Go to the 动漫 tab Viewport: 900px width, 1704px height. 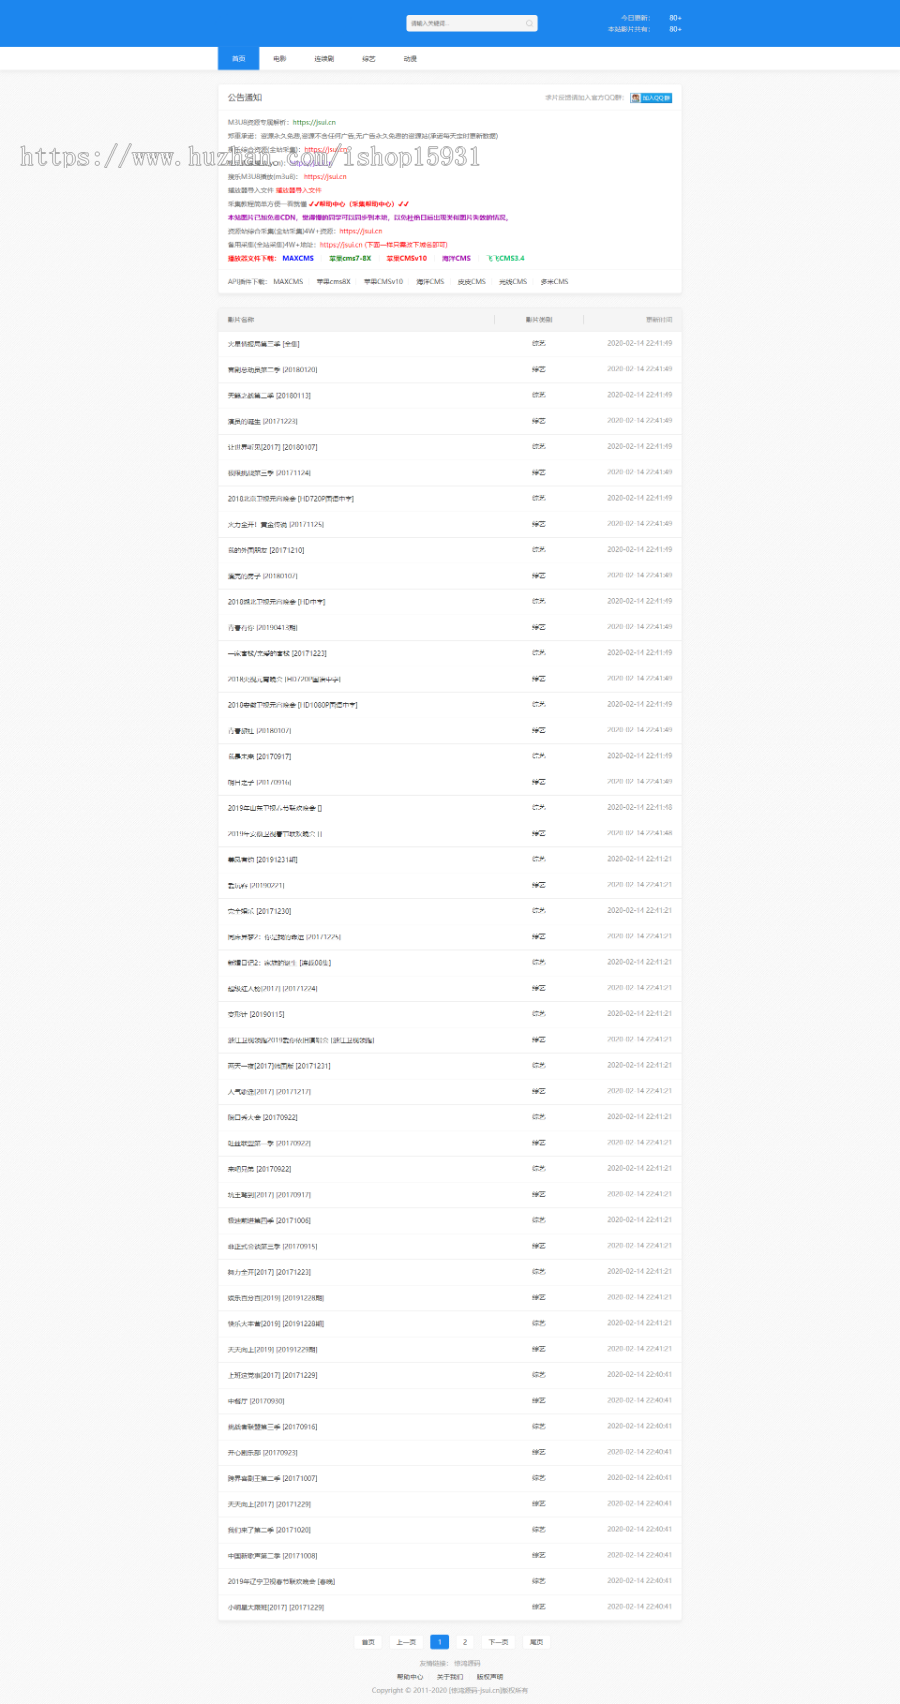click(x=410, y=59)
